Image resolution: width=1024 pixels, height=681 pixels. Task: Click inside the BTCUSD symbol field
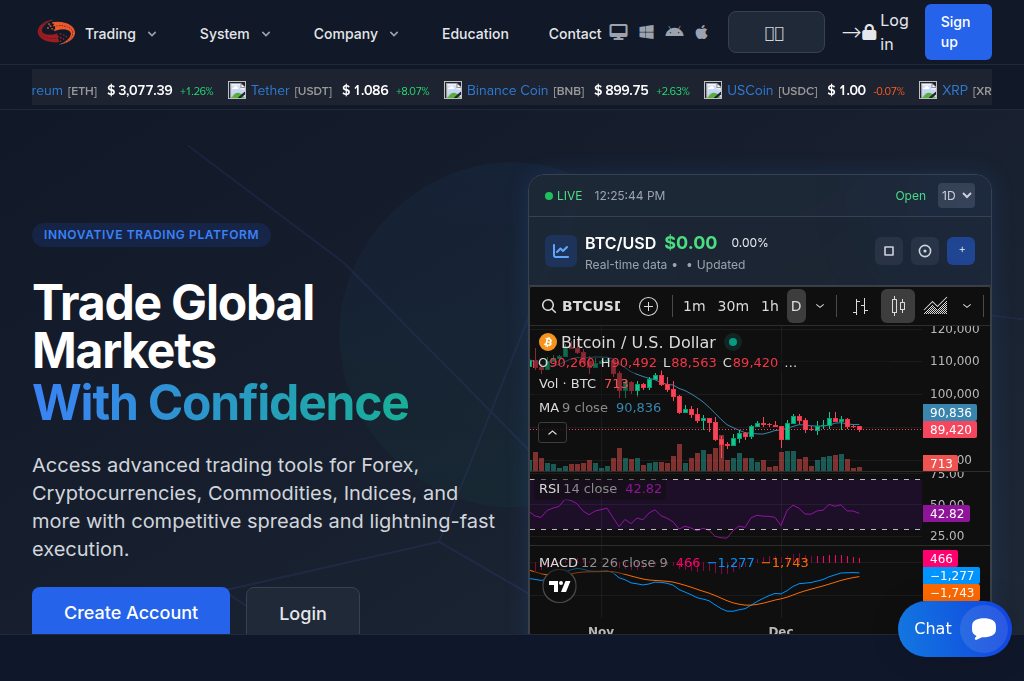(590, 306)
